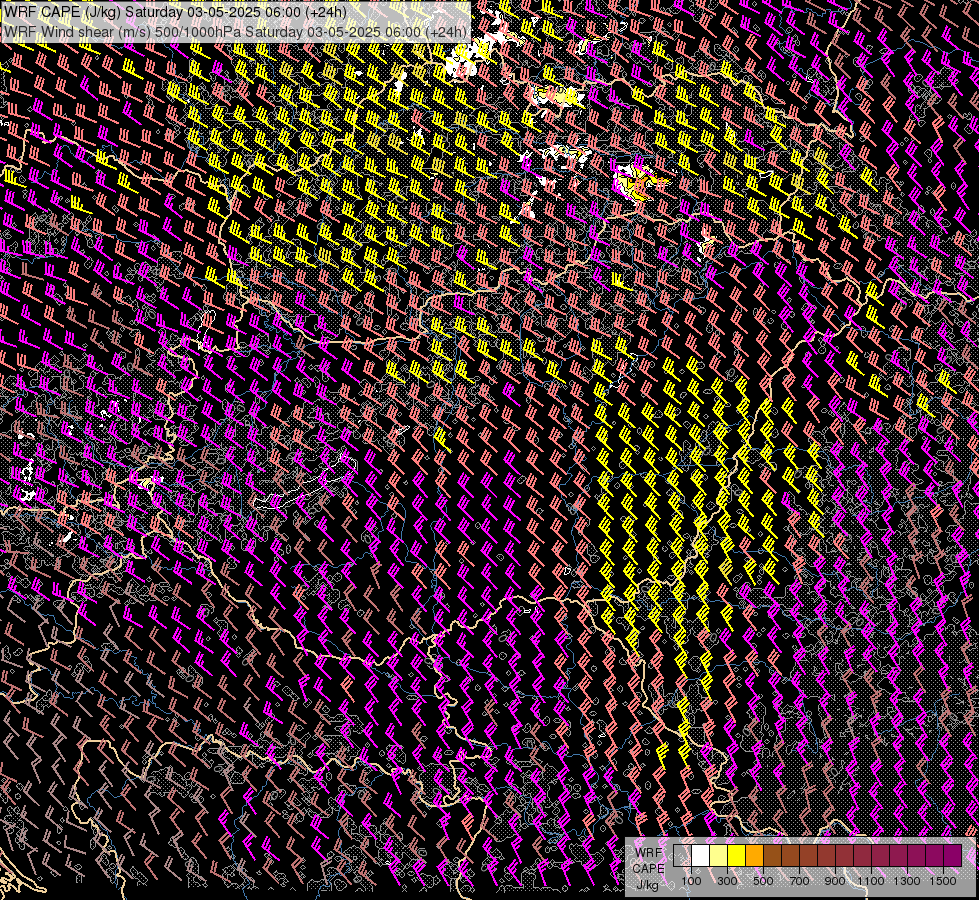
Task: Select the pale yellow CAPE legend swatch
Action: (x=719, y=855)
